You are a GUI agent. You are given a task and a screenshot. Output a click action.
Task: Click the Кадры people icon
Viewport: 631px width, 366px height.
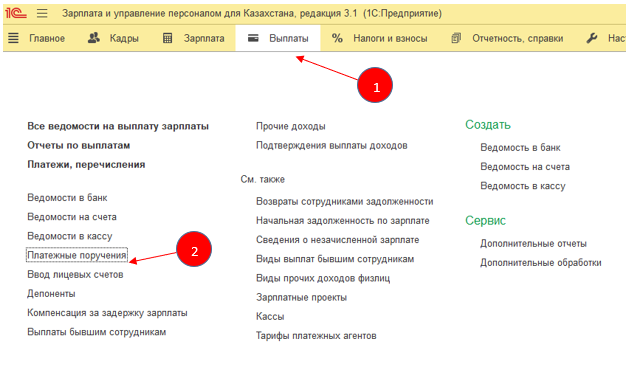(x=94, y=38)
